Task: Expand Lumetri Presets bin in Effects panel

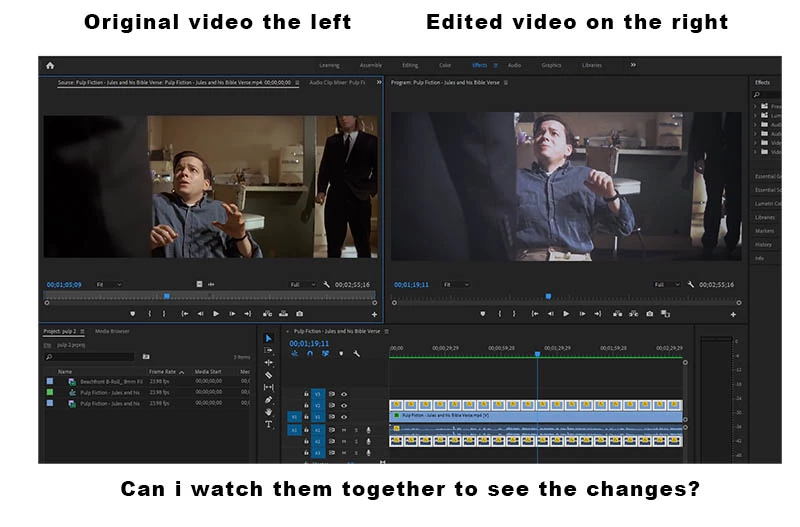Action: tap(755, 115)
